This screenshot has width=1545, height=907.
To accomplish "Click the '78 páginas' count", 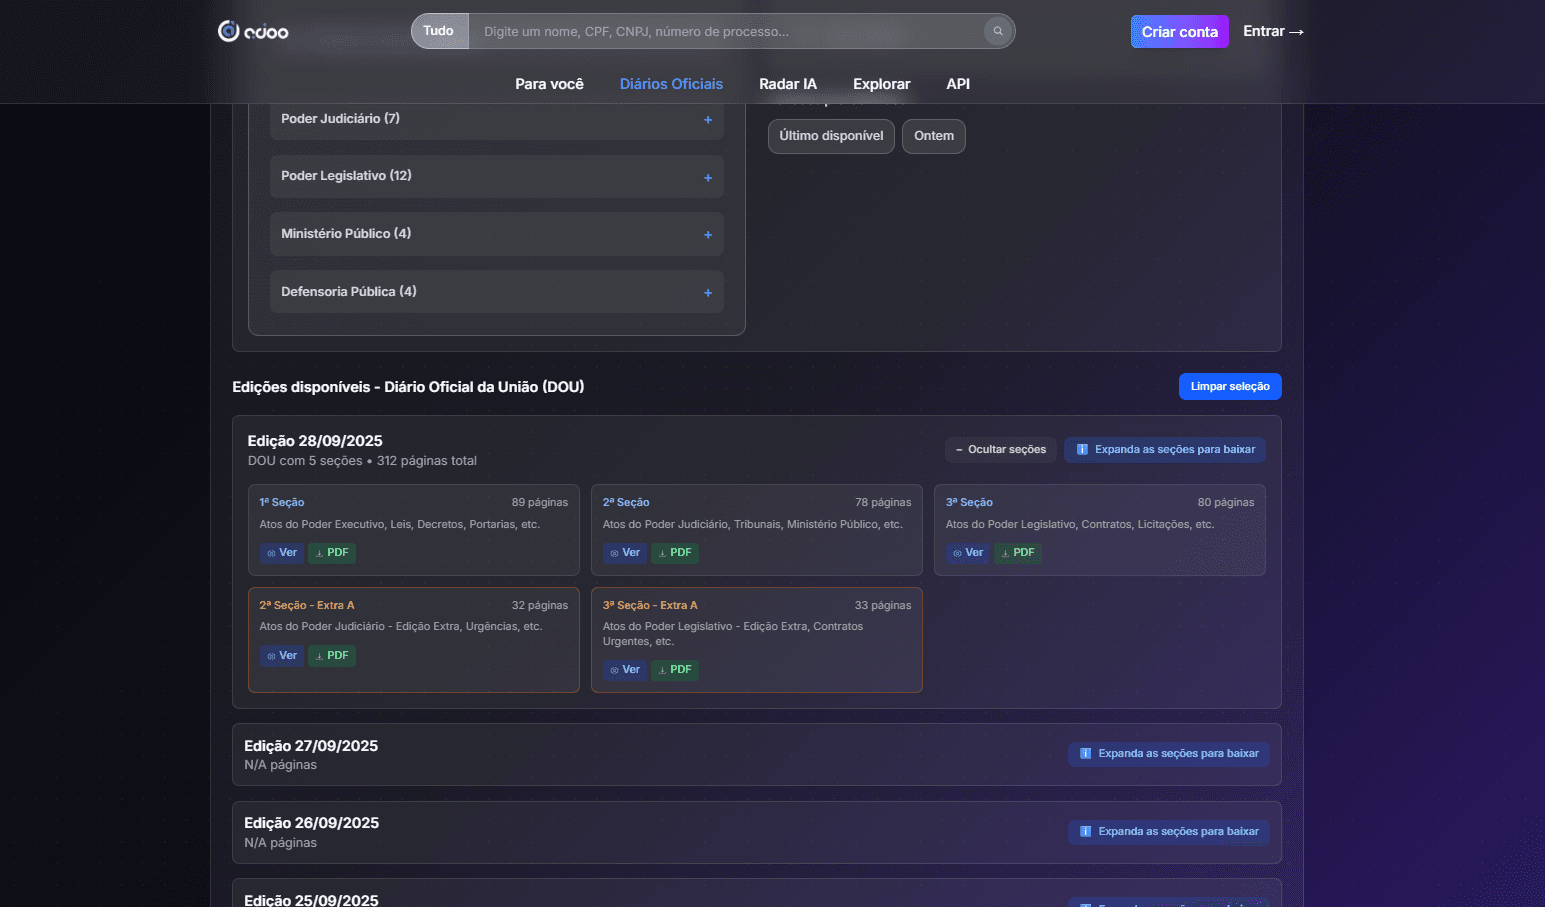I will click(883, 503).
